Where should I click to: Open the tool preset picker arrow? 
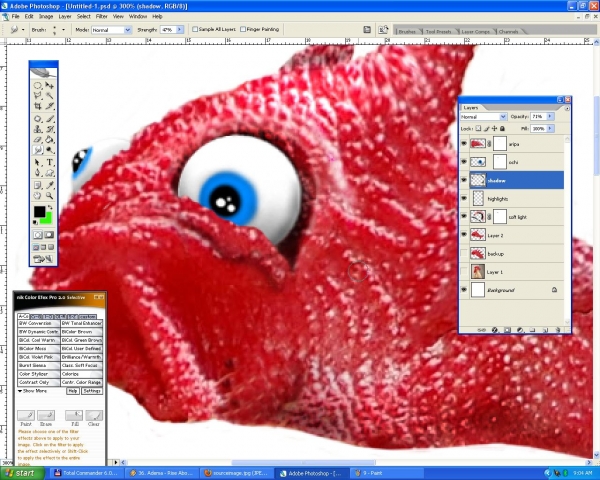23,29
